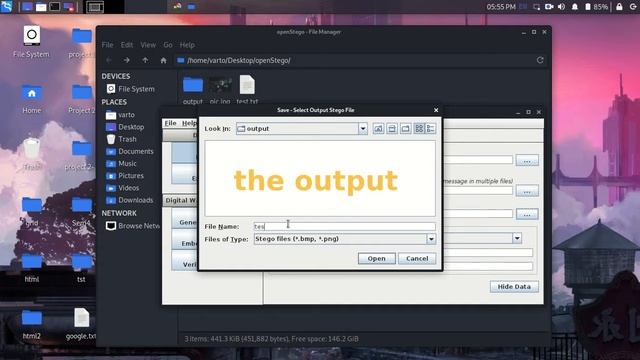Screen dimensions: 640x360
Task: Select Project 2 desktop folder
Action: click(82, 99)
